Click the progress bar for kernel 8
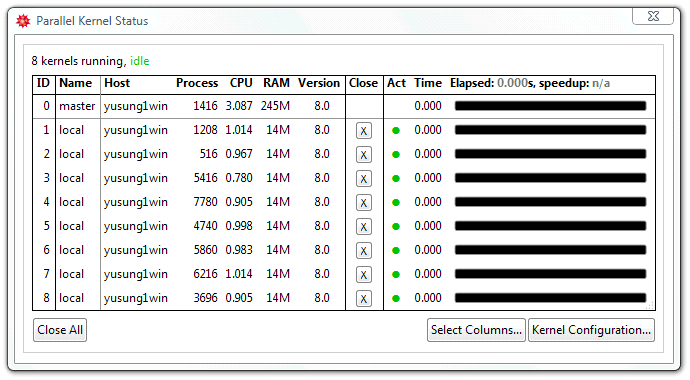Image resolution: width=690 pixels, height=380 pixels. coord(551,298)
